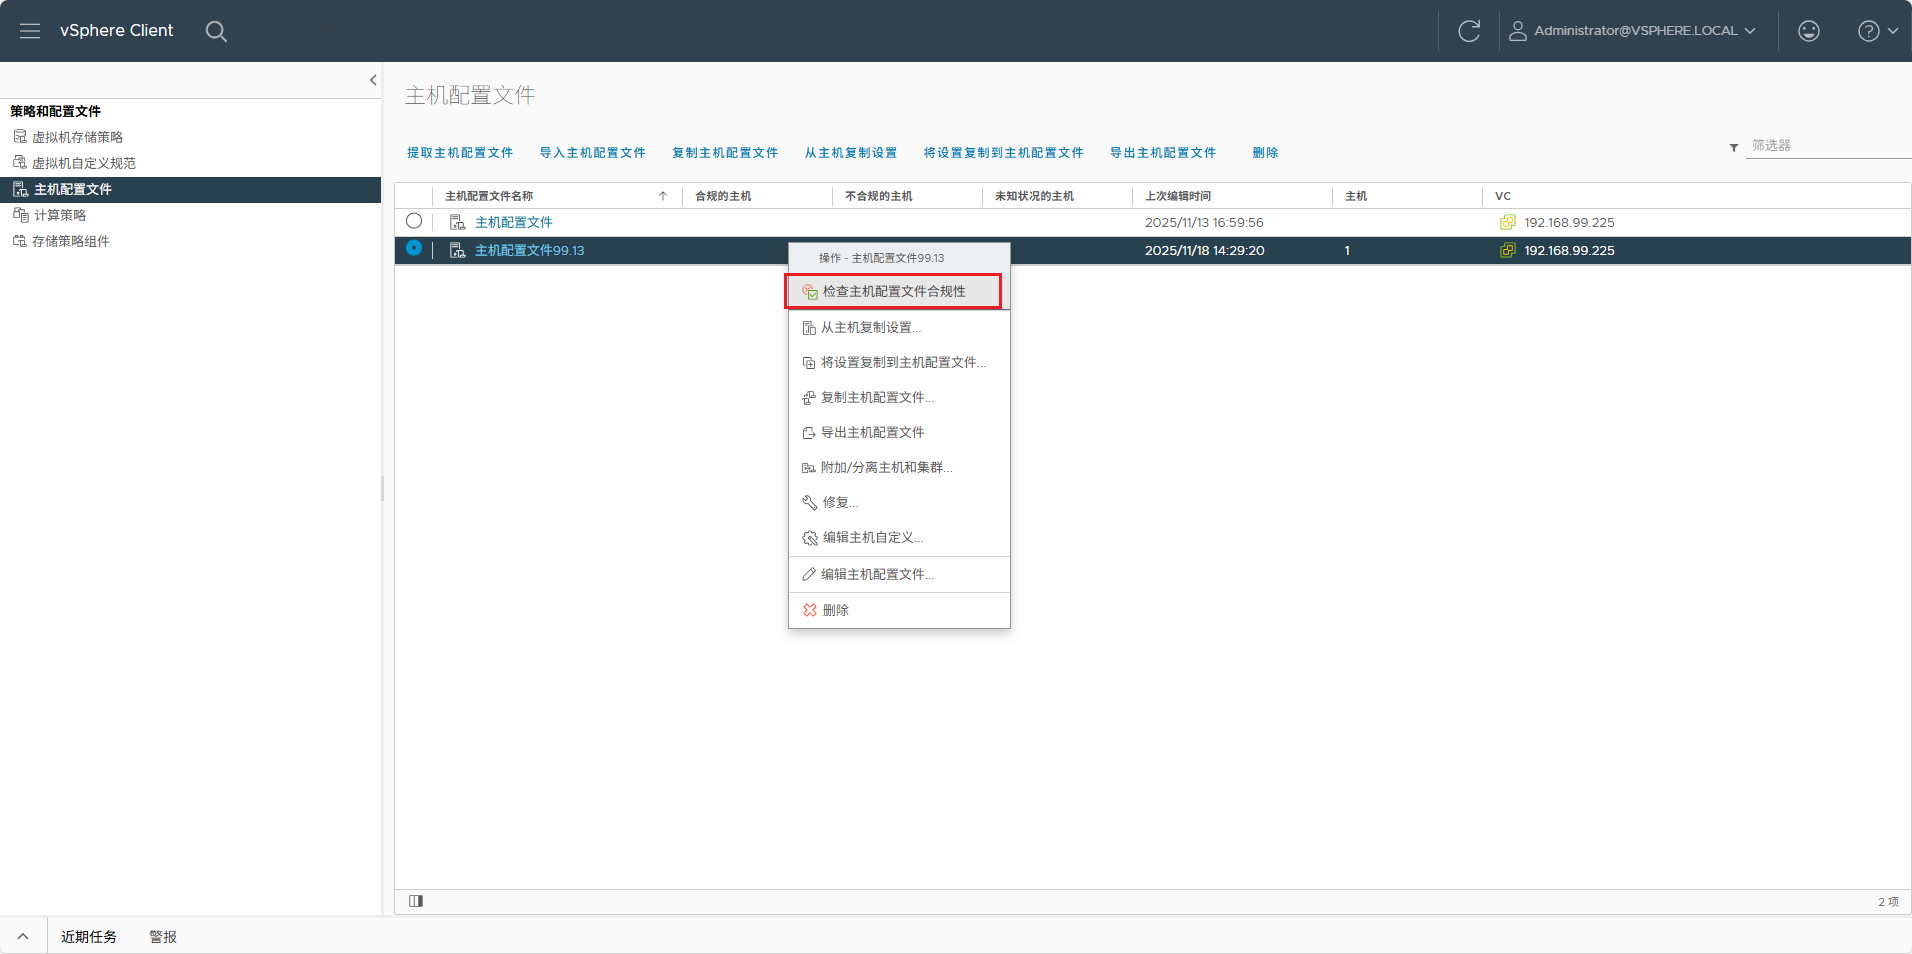The width and height of the screenshot is (1912, 954).
Task: Select the 主机配置文件 row radio button
Action: (x=414, y=221)
